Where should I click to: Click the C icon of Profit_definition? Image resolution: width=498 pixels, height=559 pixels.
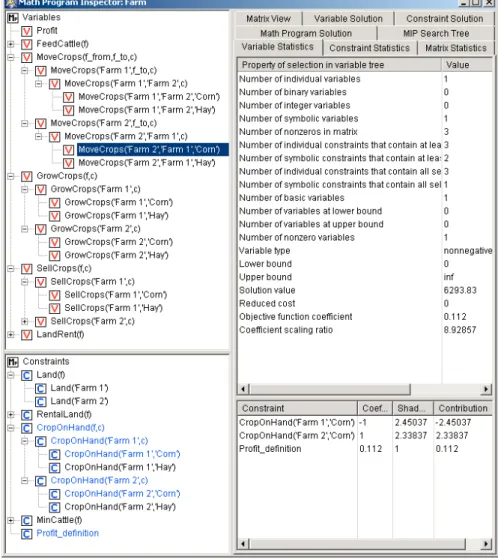pyautogui.click(x=27, y=534)
